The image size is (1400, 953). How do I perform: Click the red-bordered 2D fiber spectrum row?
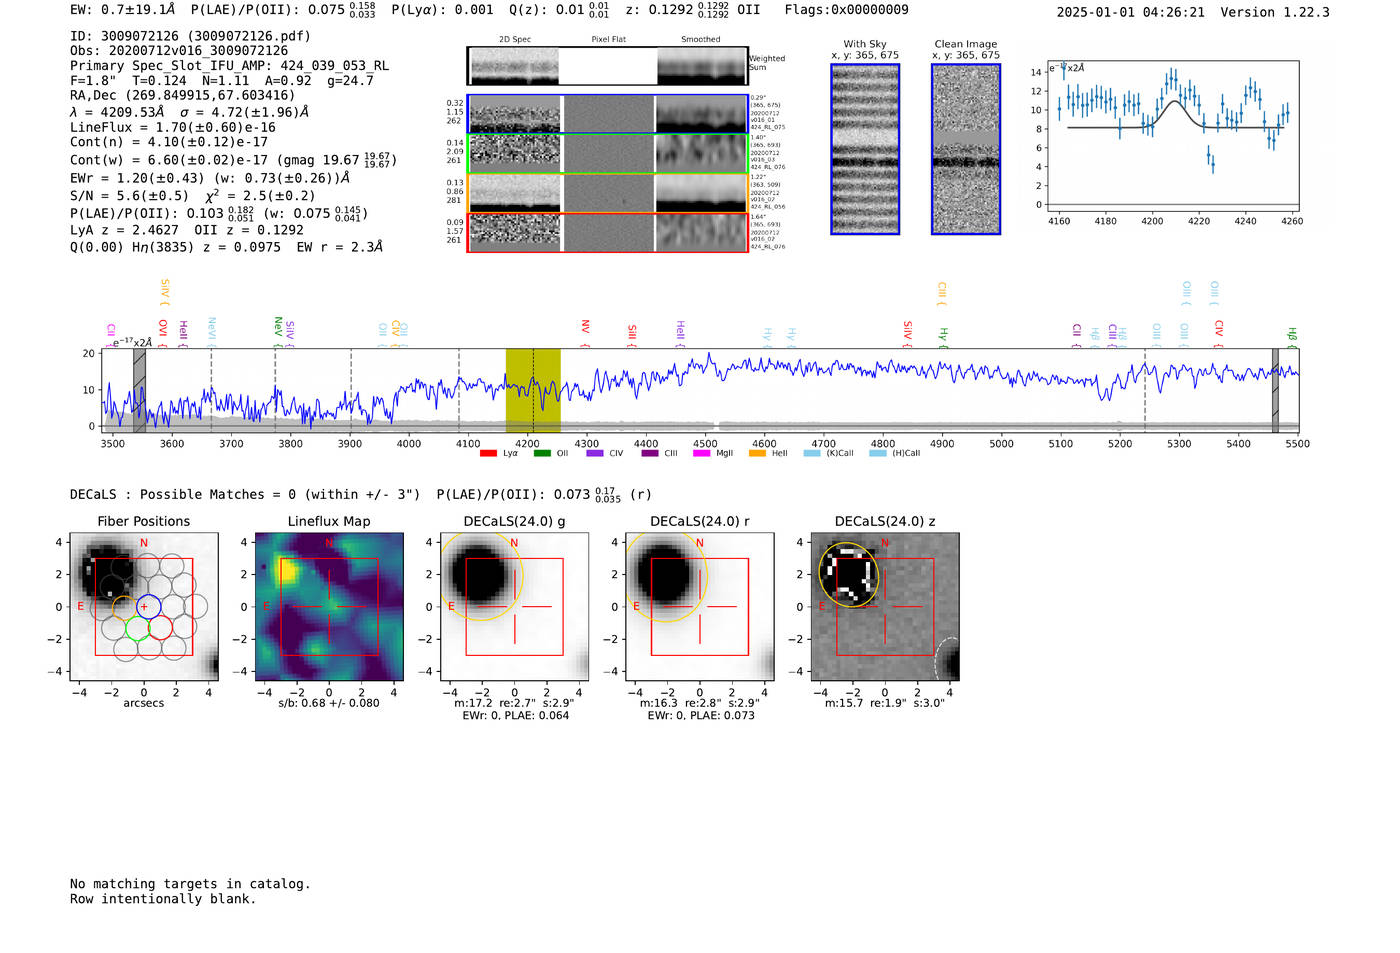[608, 232]
